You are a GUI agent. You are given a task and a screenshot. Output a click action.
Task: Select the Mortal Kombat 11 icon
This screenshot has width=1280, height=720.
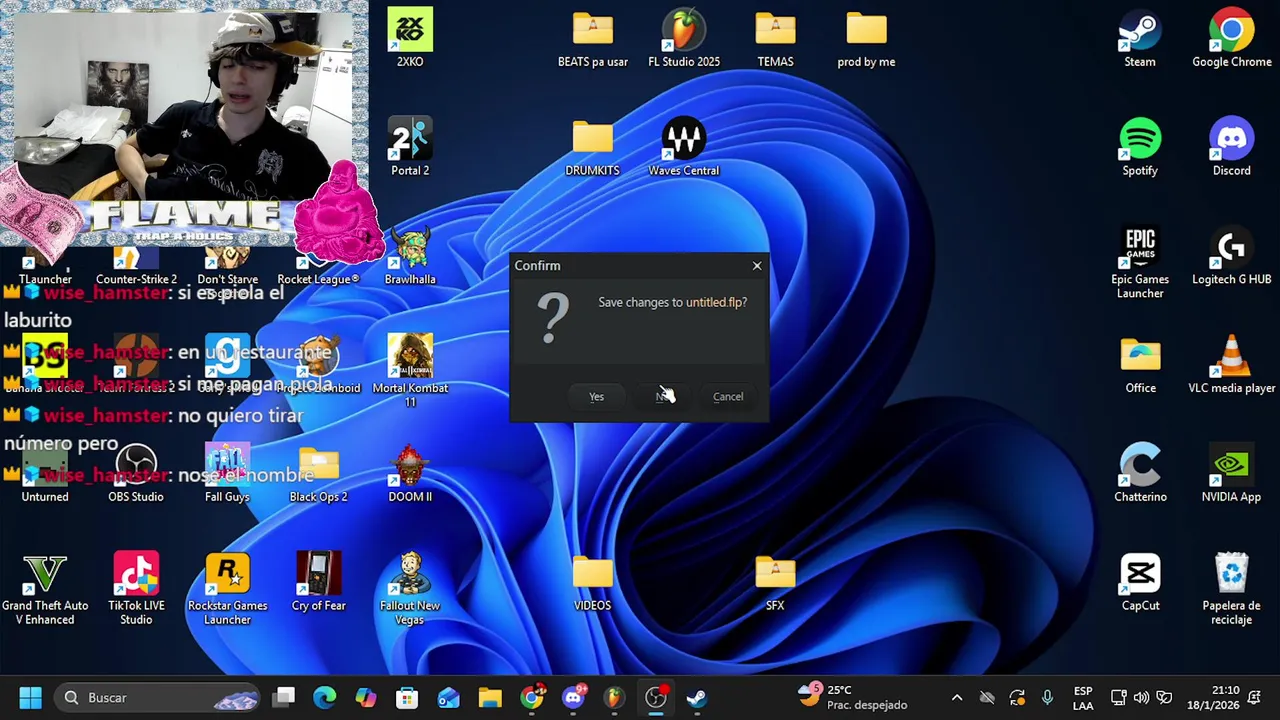410,371
